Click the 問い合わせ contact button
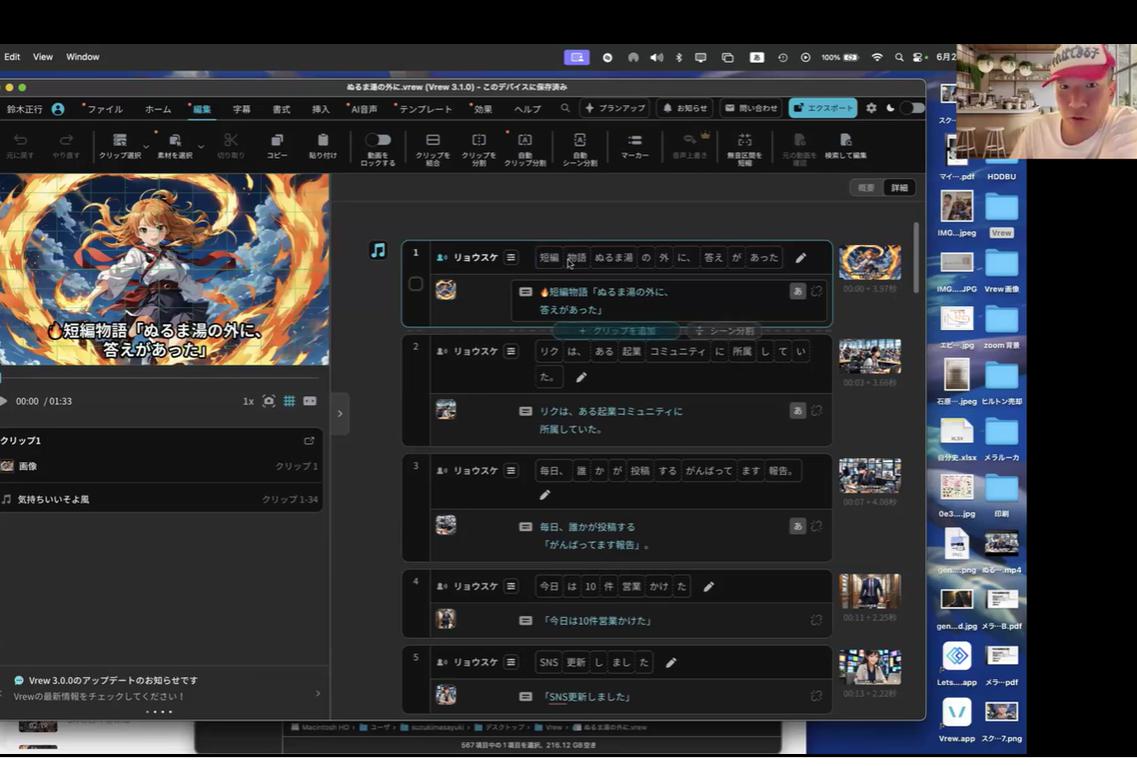 [751, 108]
